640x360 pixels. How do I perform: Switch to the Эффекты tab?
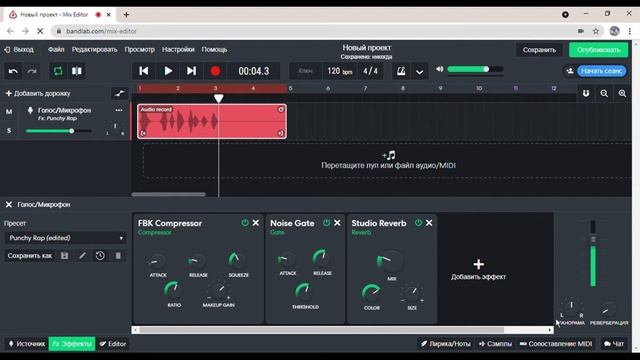[x=72, y=344]
